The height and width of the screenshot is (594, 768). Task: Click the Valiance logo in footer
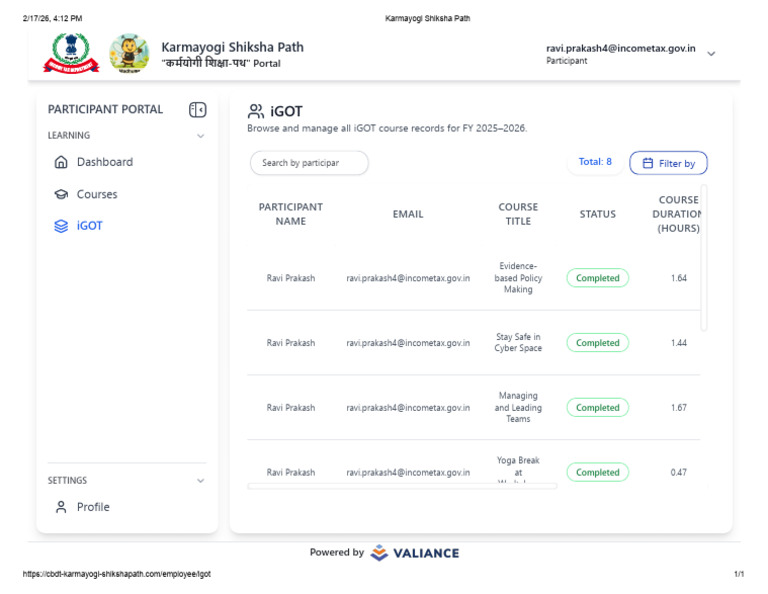click(x=415, y=553)
